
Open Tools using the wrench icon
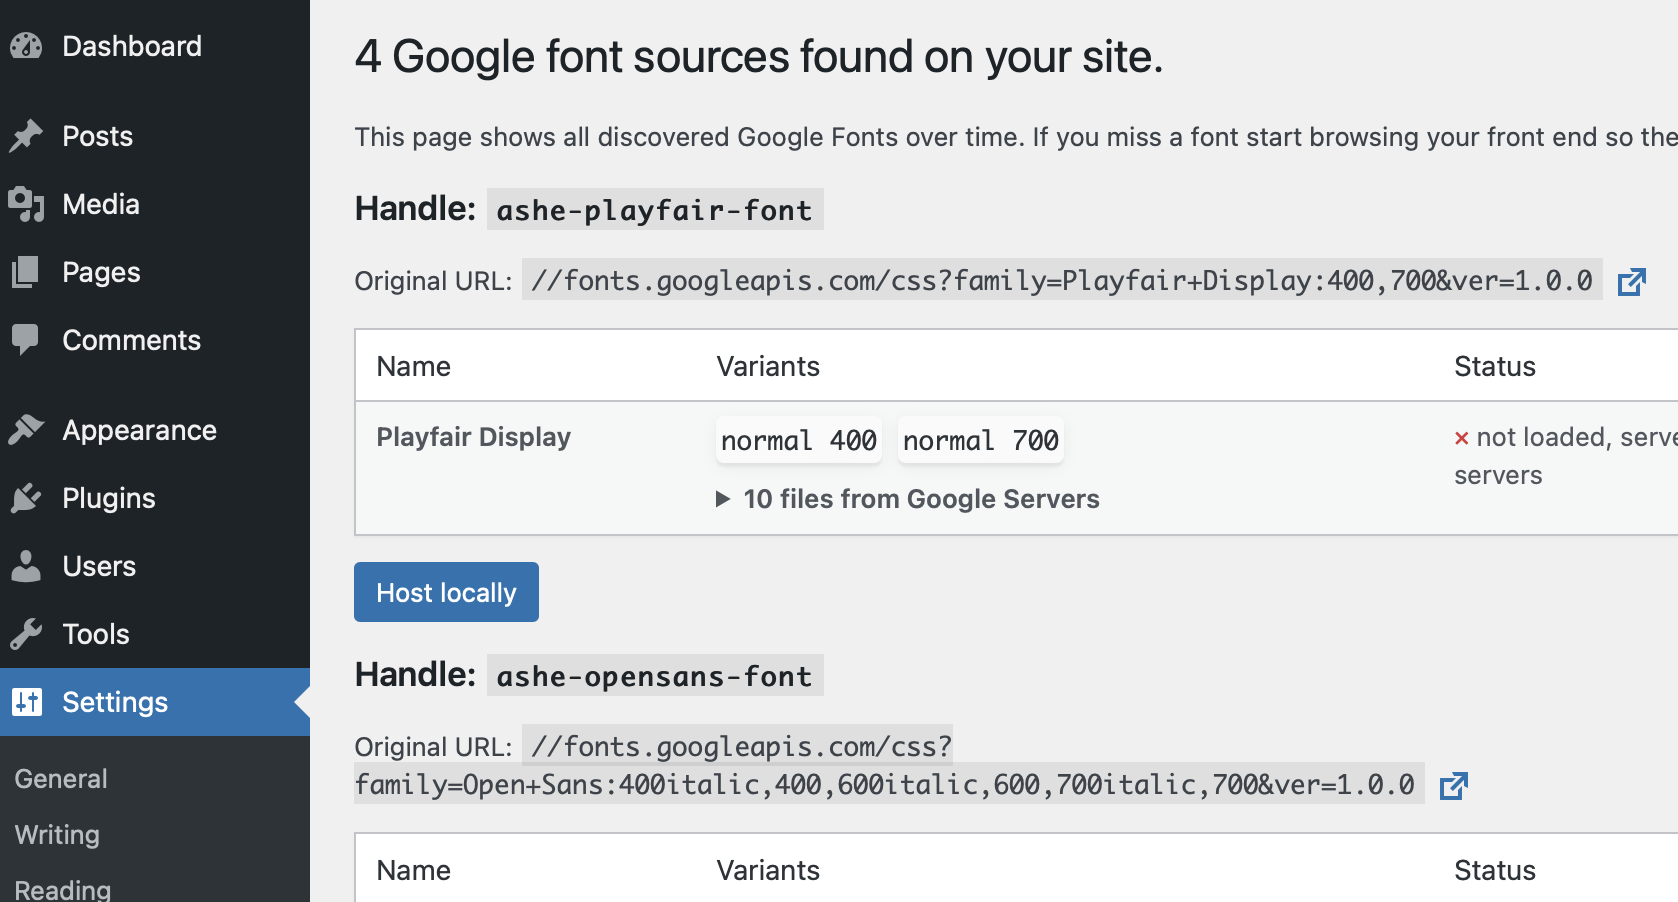(28, 633)
